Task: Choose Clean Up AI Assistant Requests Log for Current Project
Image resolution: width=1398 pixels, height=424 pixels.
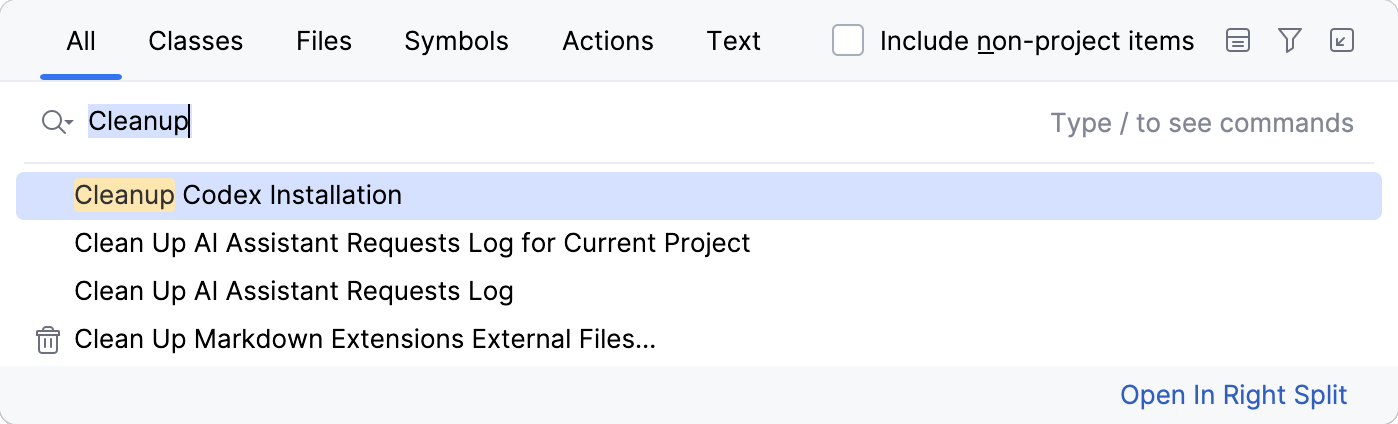Action: coord(412,243)
